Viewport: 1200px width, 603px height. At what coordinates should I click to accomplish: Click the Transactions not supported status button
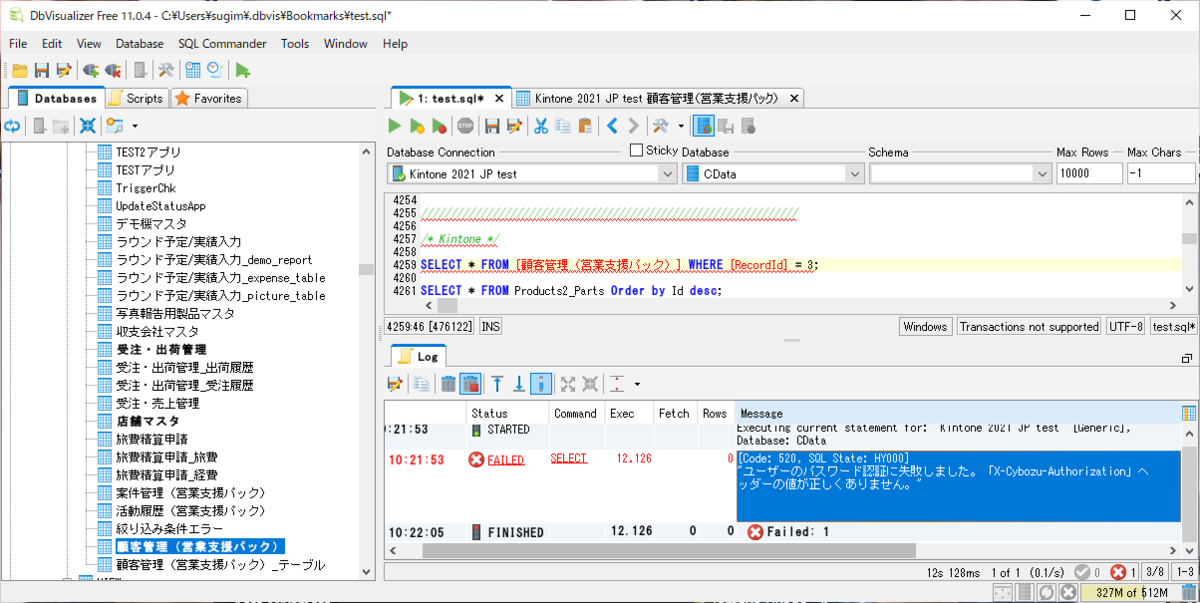click(1029, 327)
